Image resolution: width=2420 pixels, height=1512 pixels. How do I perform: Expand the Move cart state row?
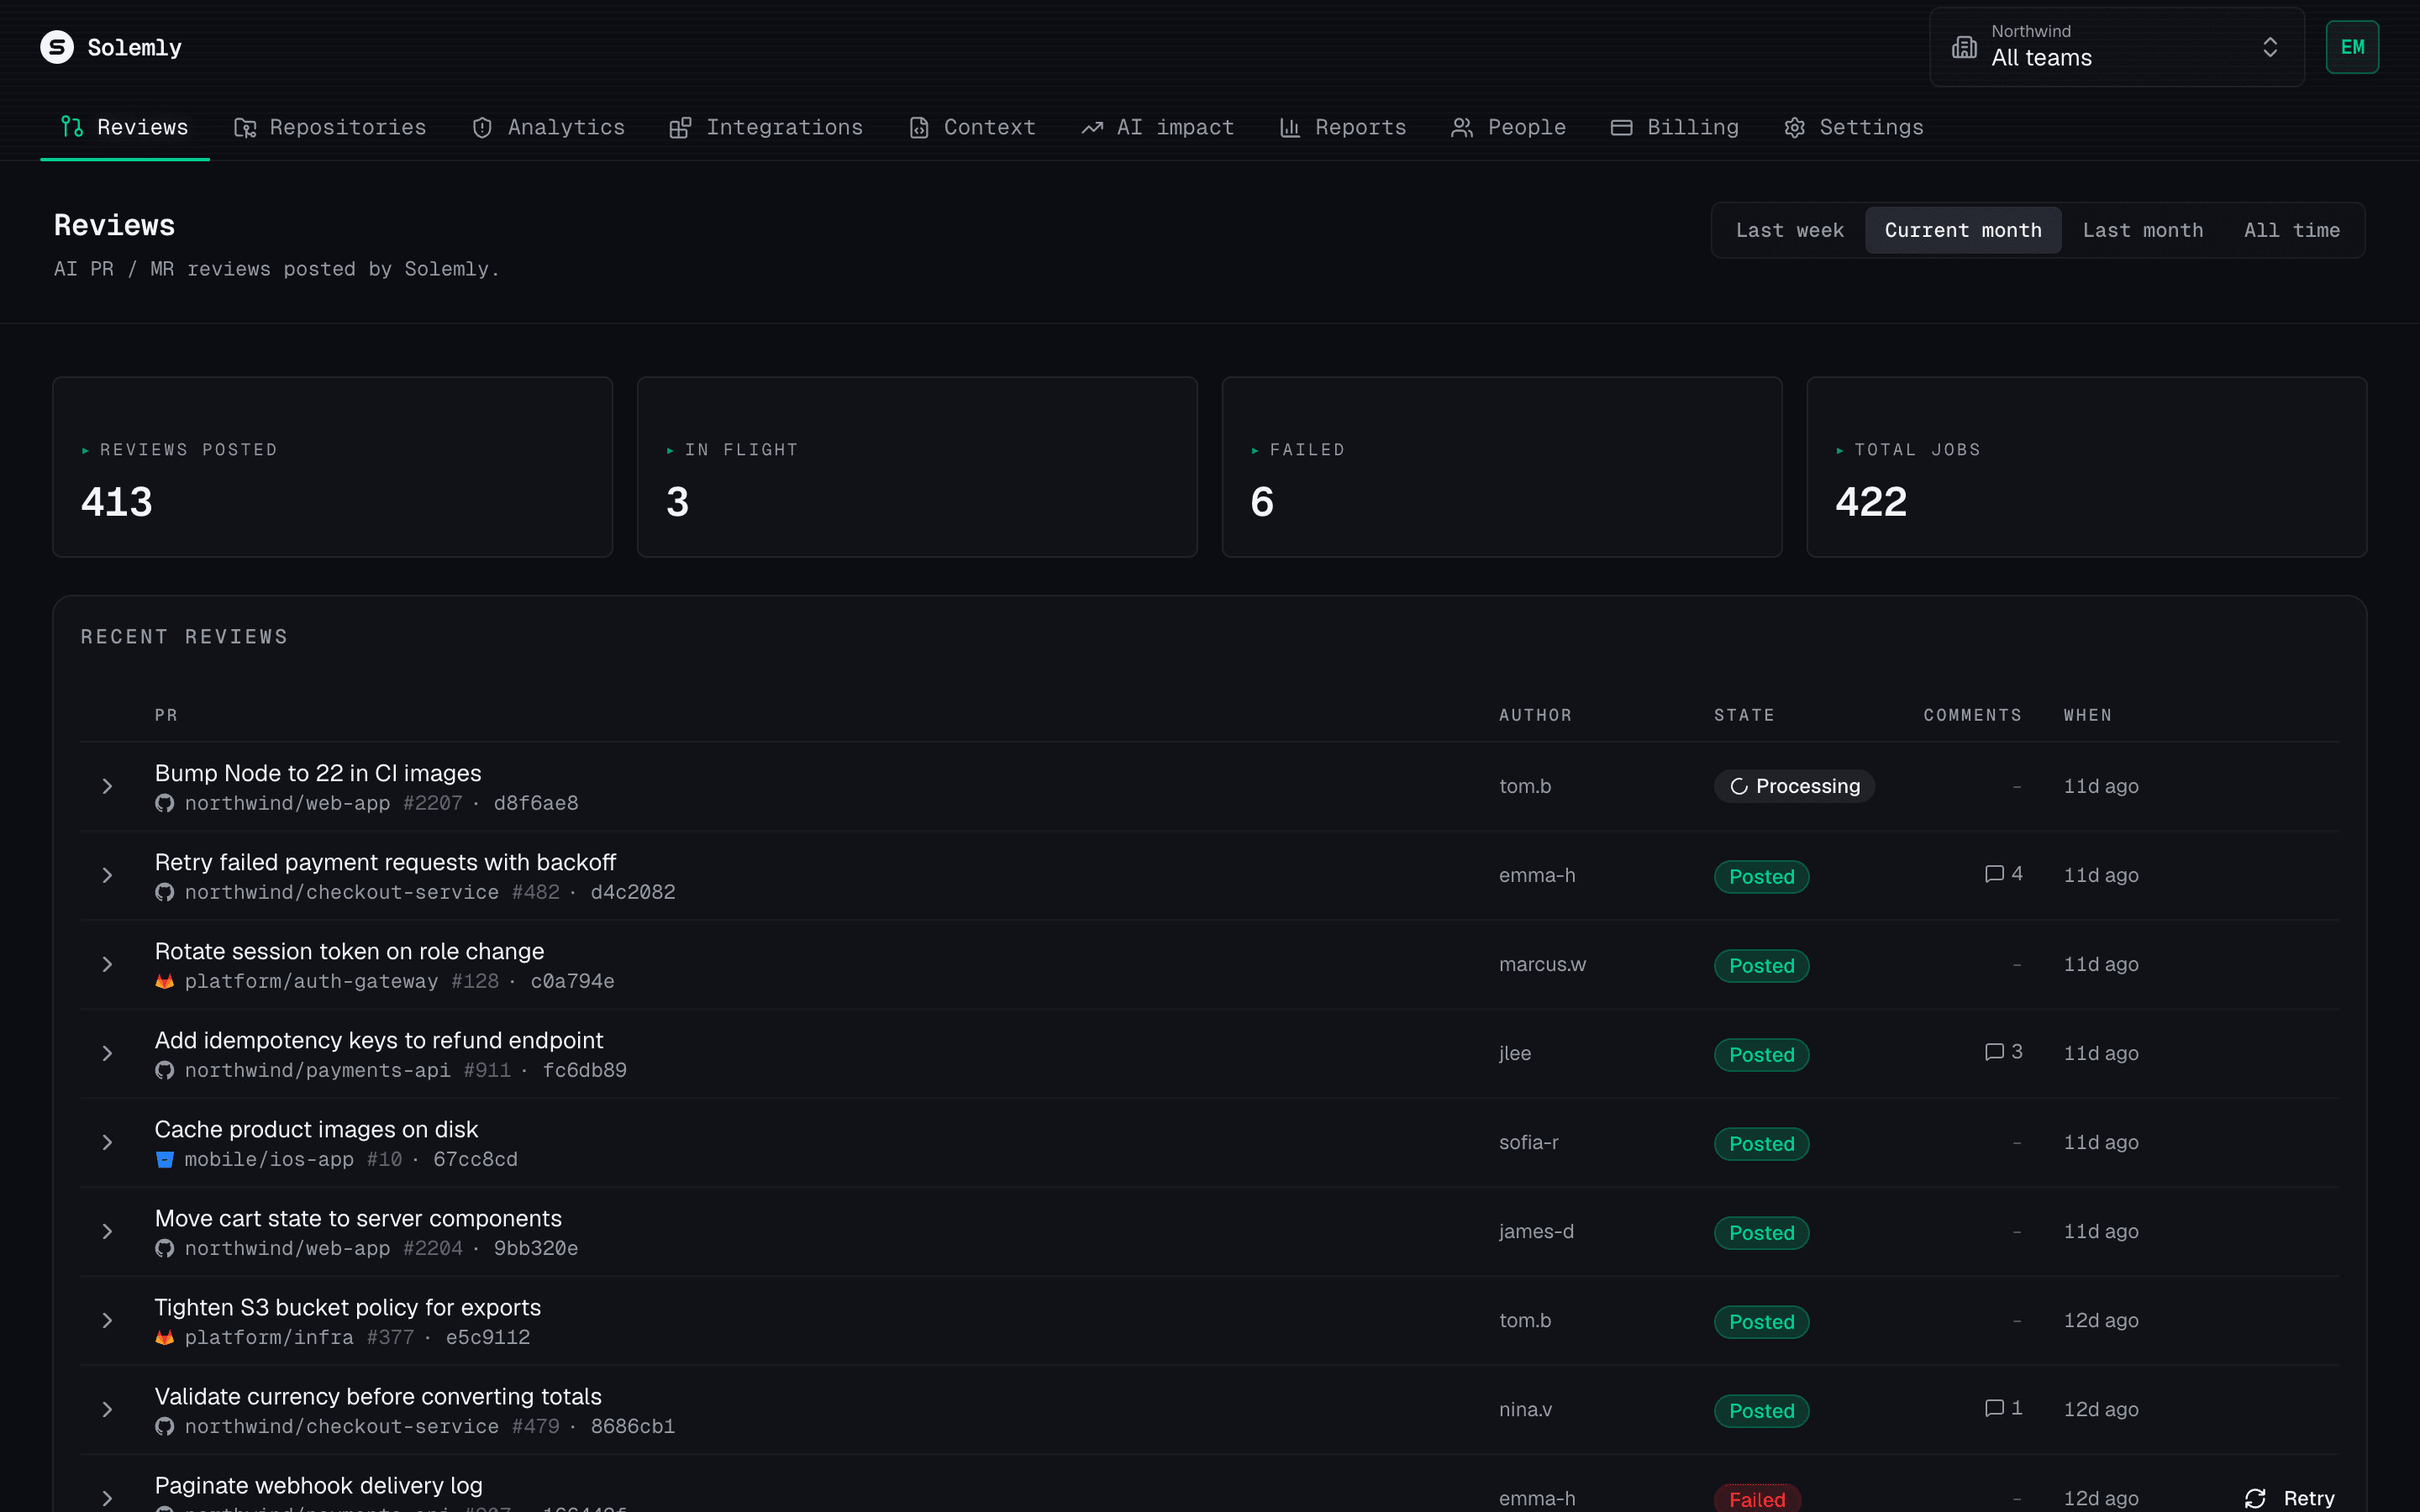pos(107,1231)
